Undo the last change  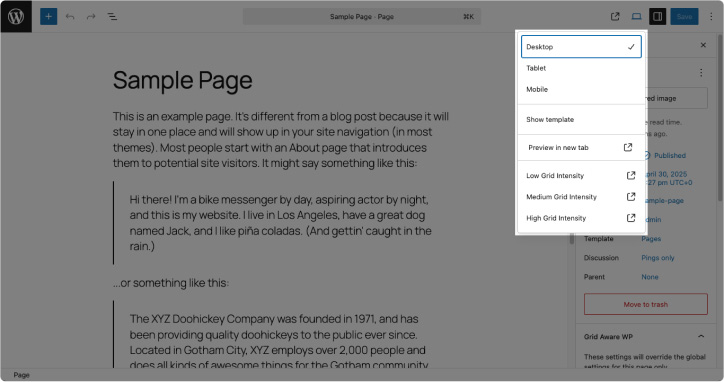pos(70,17)
